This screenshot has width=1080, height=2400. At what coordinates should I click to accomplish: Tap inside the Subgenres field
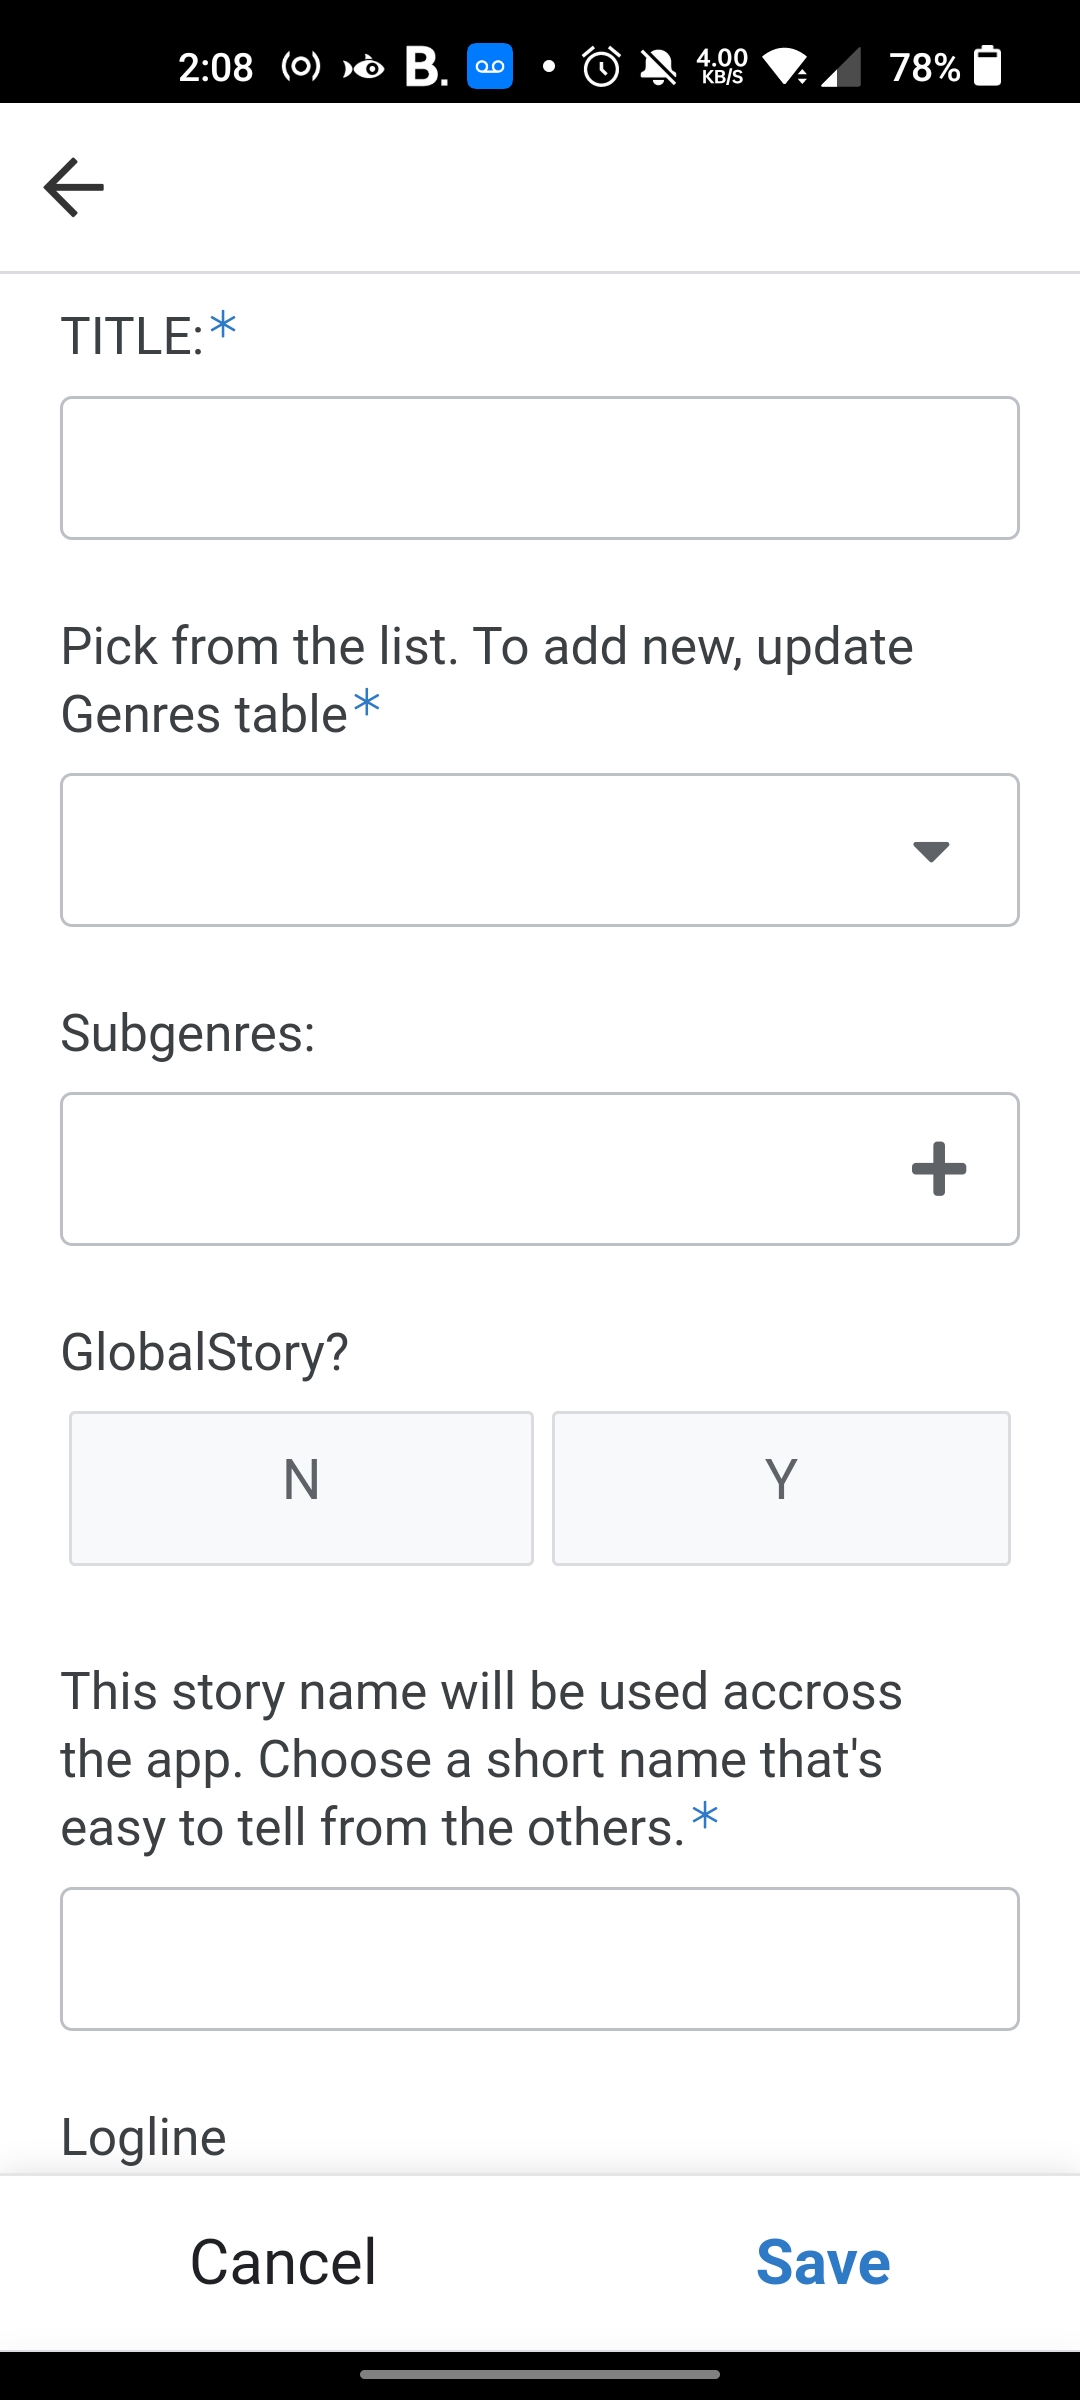pyautogui.click(x=470, y=1169)
